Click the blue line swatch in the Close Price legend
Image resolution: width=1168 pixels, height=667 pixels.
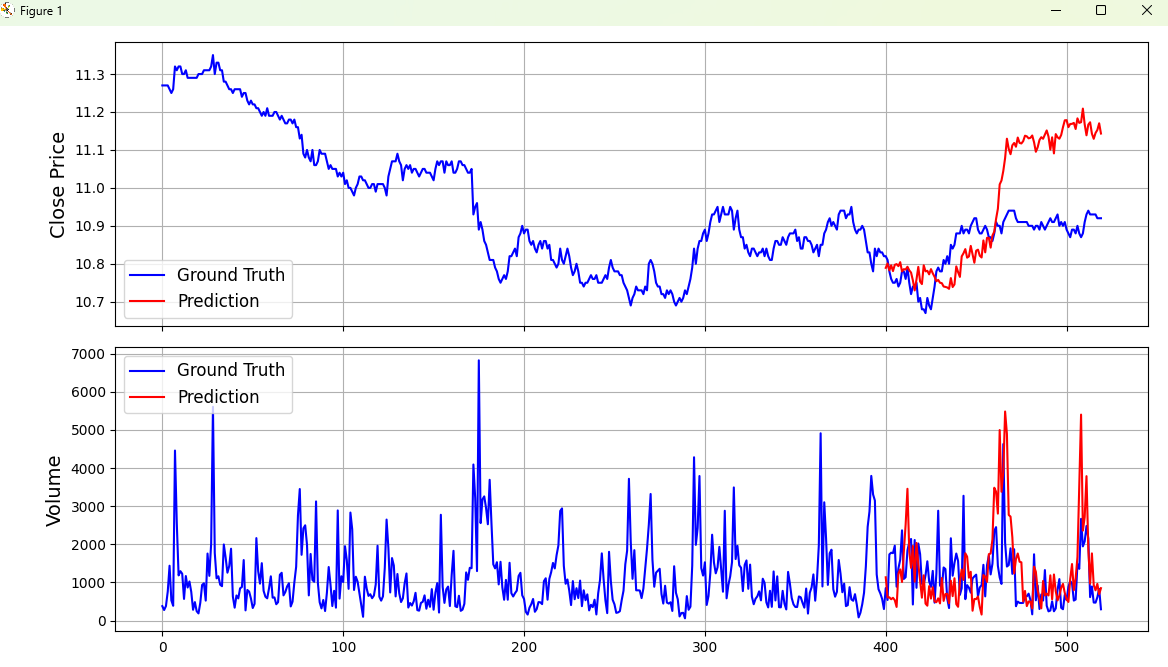click(x=147, y=275)
